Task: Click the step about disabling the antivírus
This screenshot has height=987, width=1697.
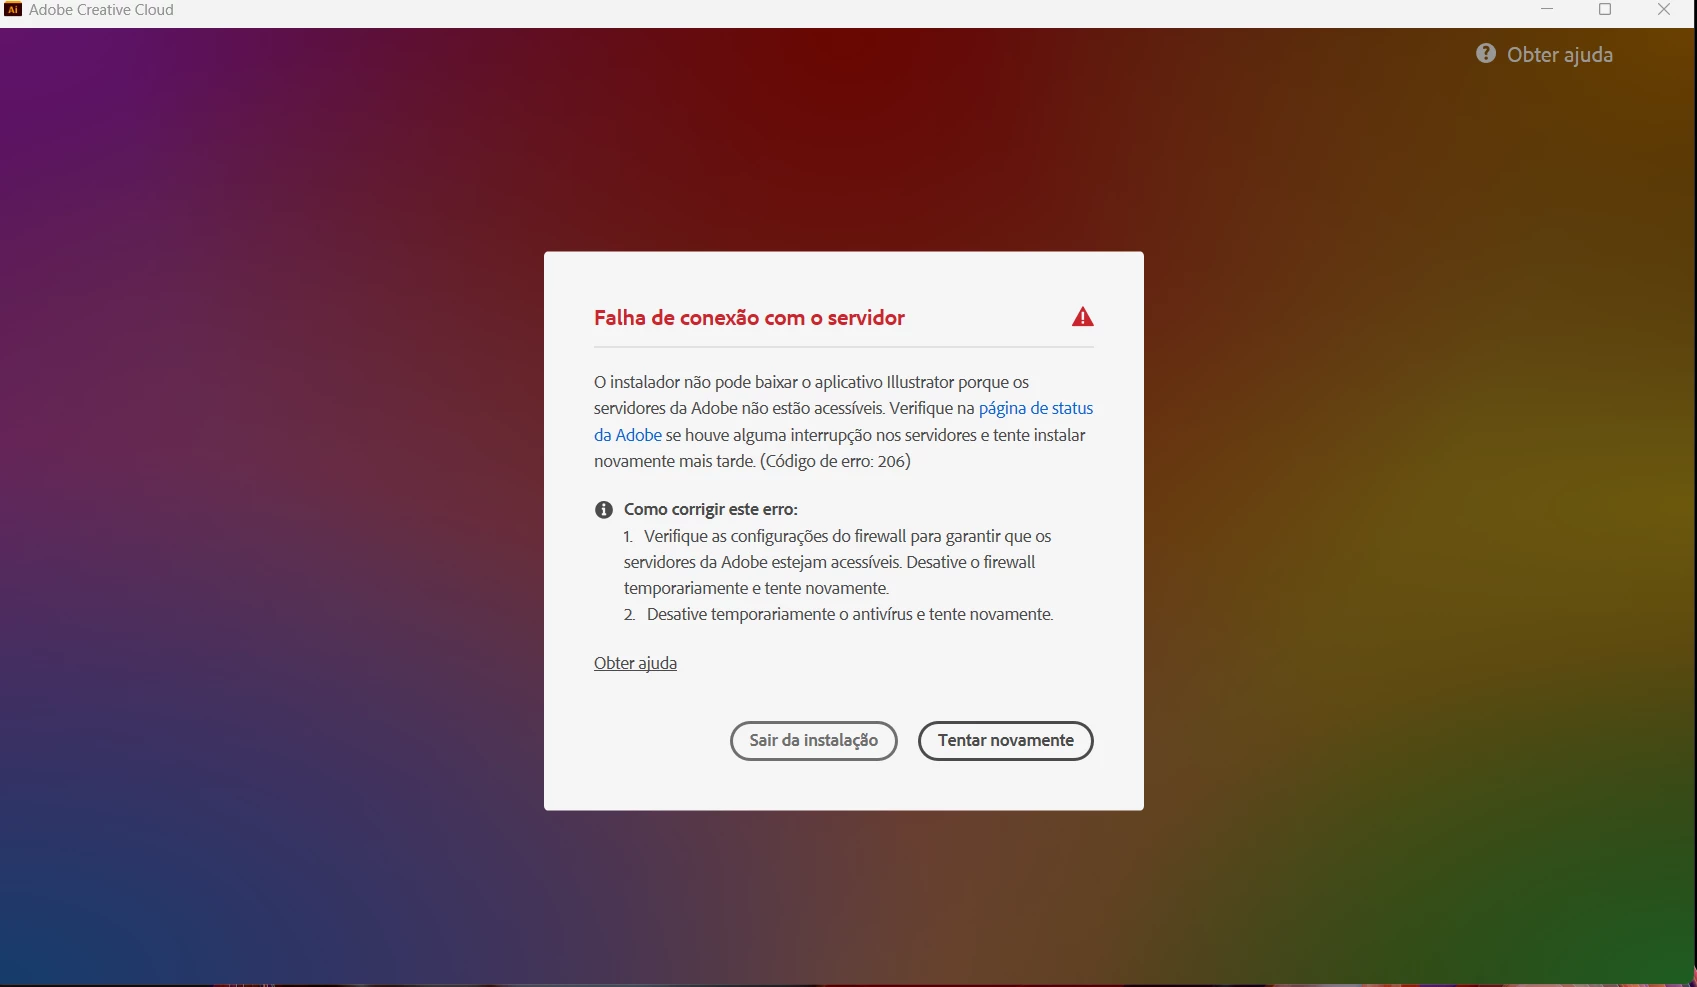Action: point(838,614)
